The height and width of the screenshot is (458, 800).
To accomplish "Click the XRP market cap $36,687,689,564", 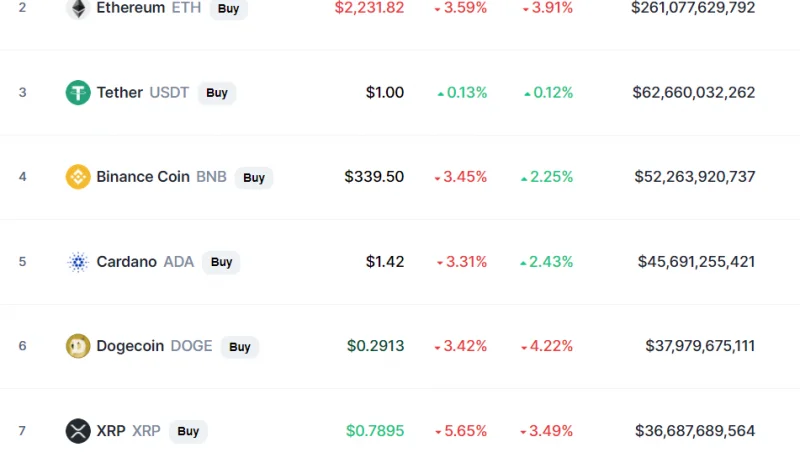I will pyautogui.click(x=695, y=430).
